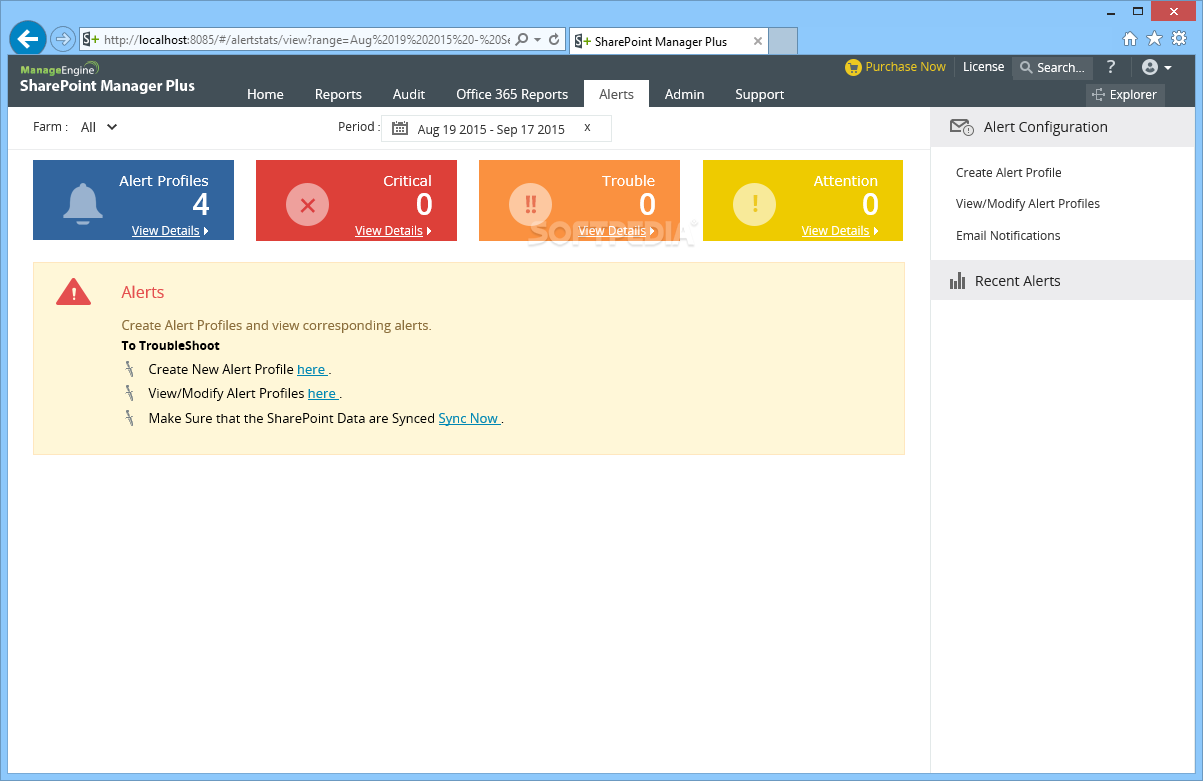Click the red warning triangle icon

pos(73,292)
